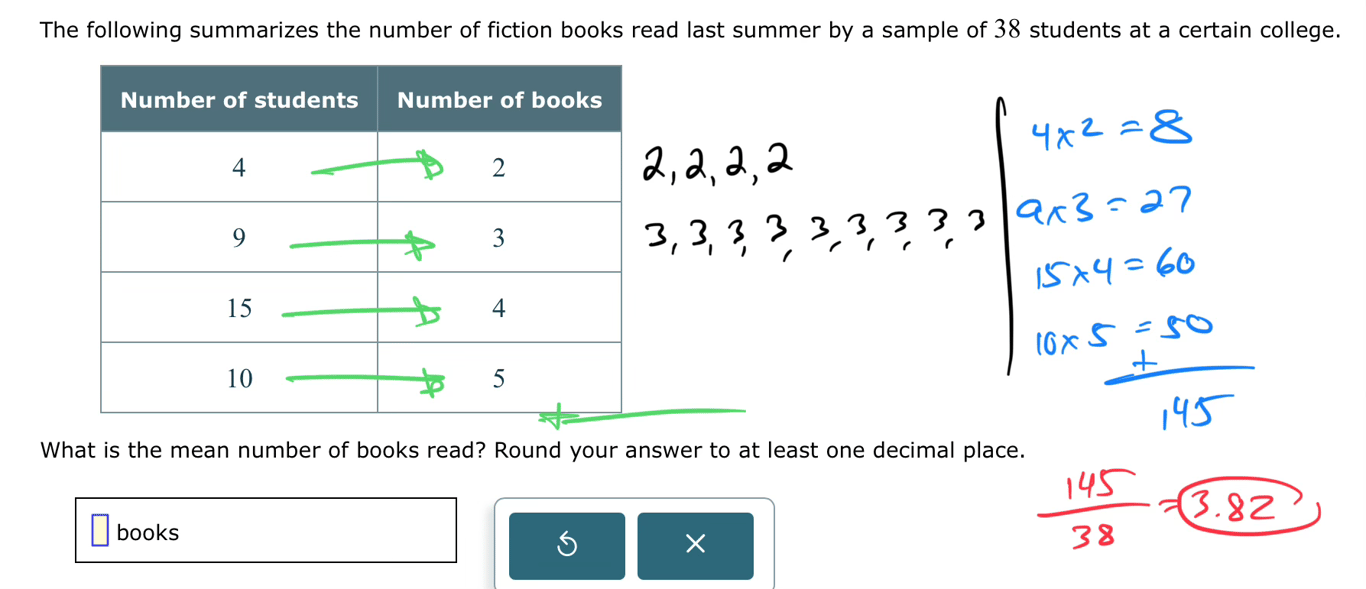1366x589 pixels.
Task: Click the question text about mean number
Action: 532,450
